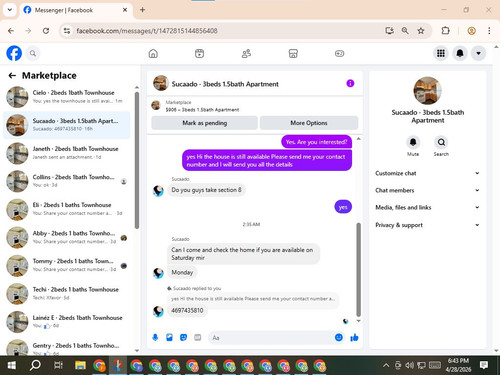Expand Media, files and links section

coord(427,207)
